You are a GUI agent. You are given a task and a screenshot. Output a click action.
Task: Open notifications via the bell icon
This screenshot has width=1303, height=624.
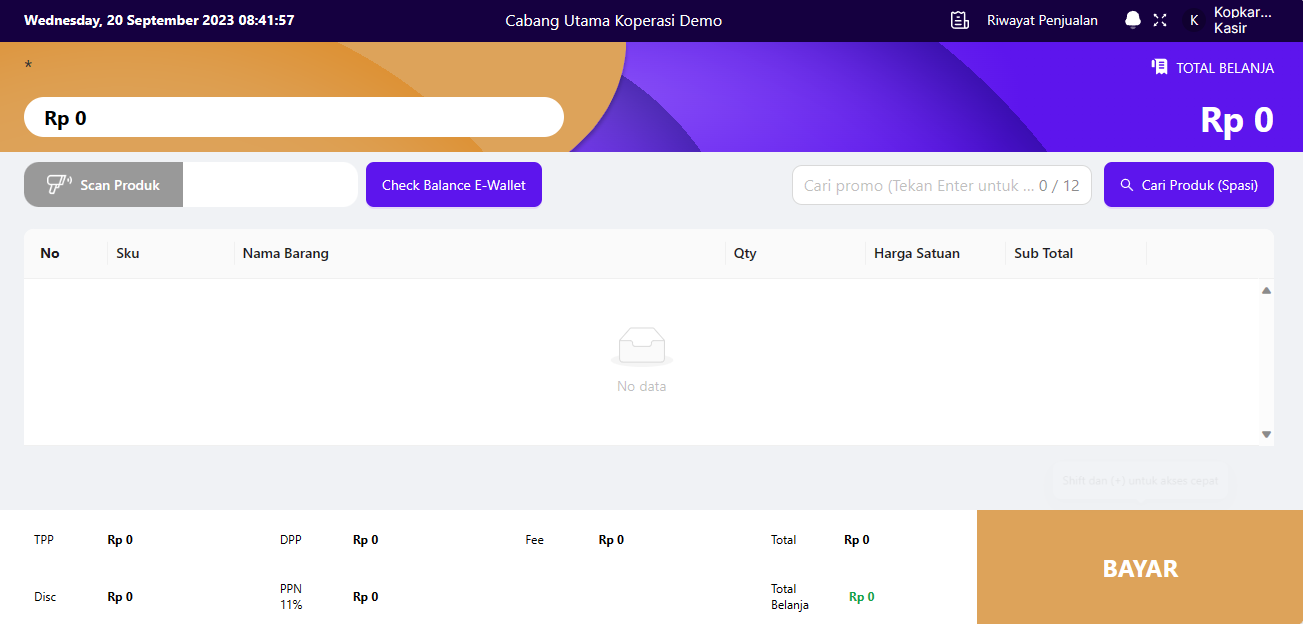click(x=1132, y=20)
